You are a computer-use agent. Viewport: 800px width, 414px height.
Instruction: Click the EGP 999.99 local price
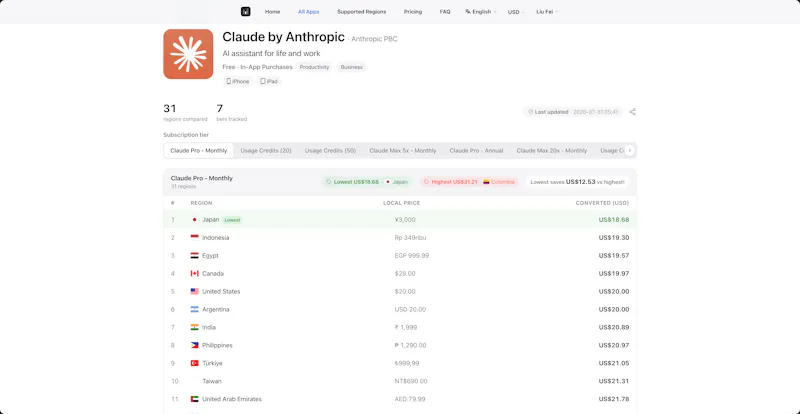(412, 255)
